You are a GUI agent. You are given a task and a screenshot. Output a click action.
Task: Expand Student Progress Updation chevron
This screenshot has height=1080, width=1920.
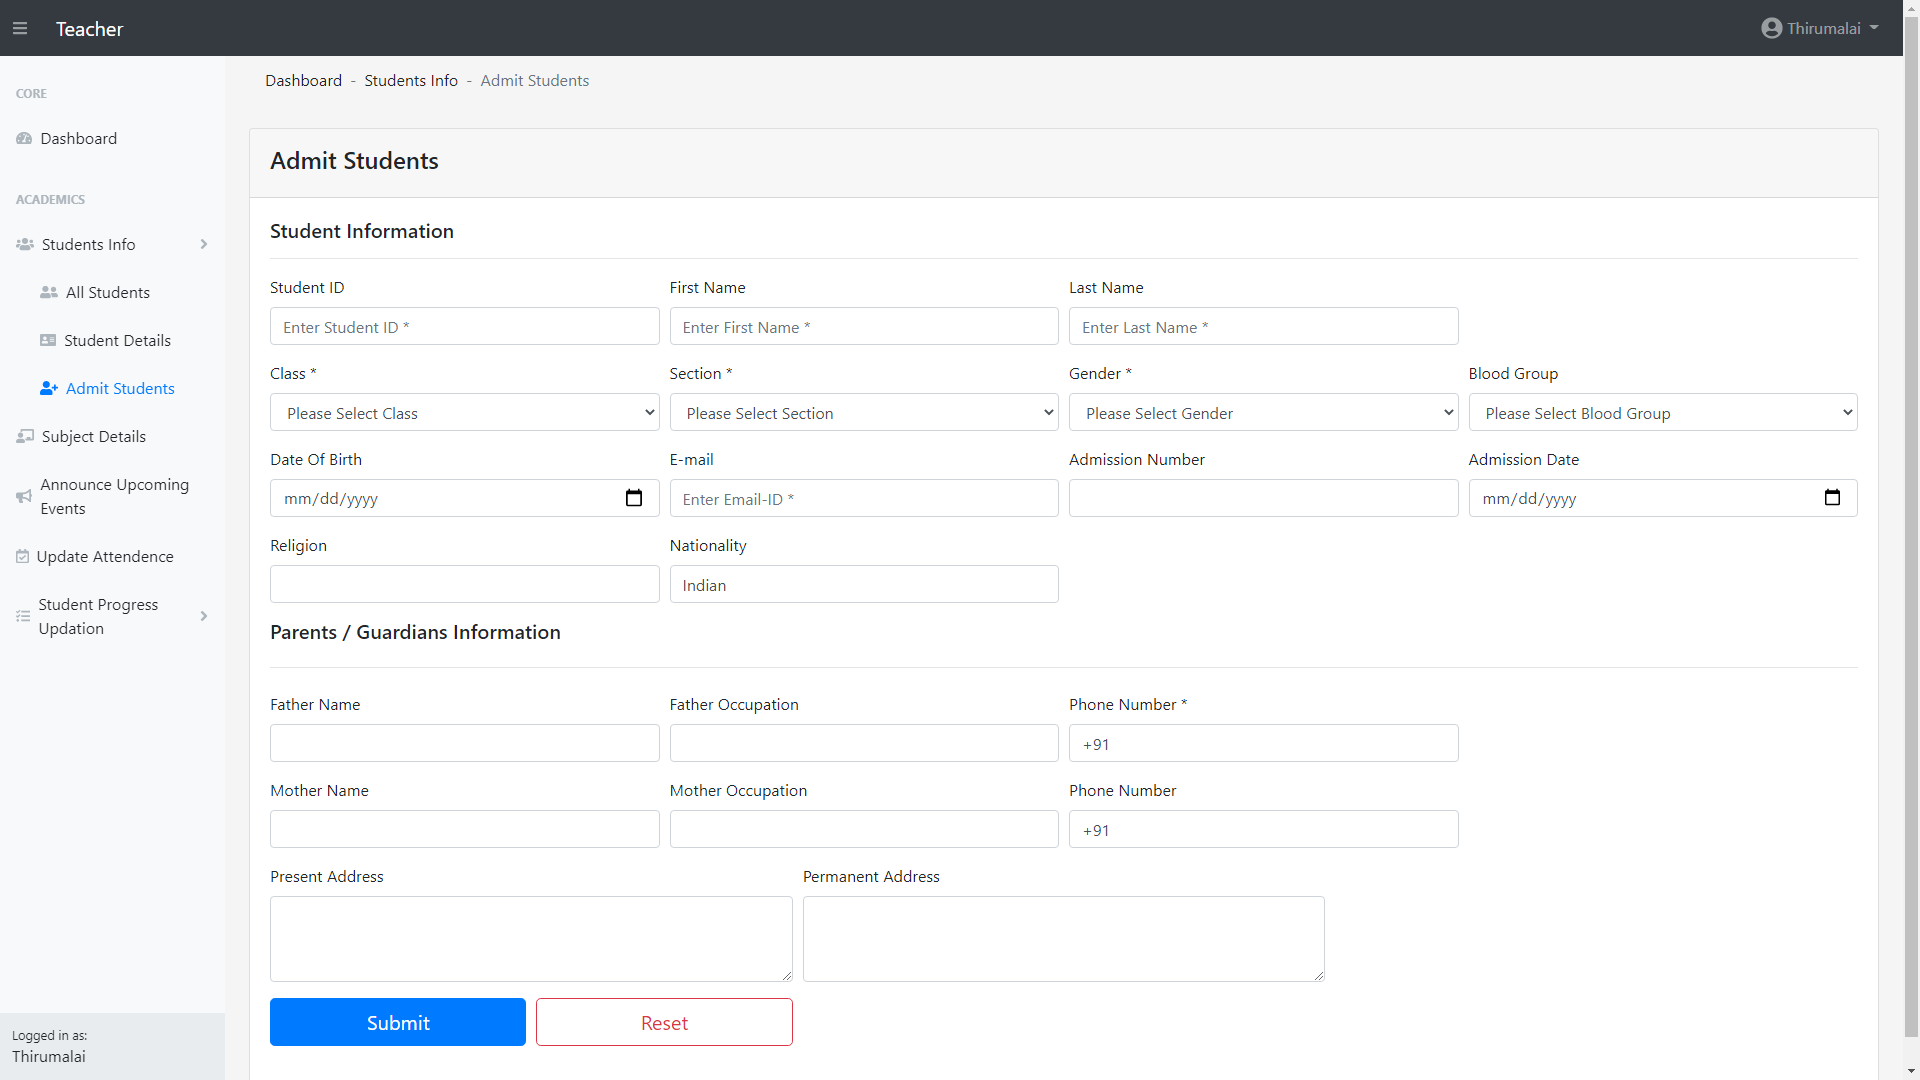(204, 616)
